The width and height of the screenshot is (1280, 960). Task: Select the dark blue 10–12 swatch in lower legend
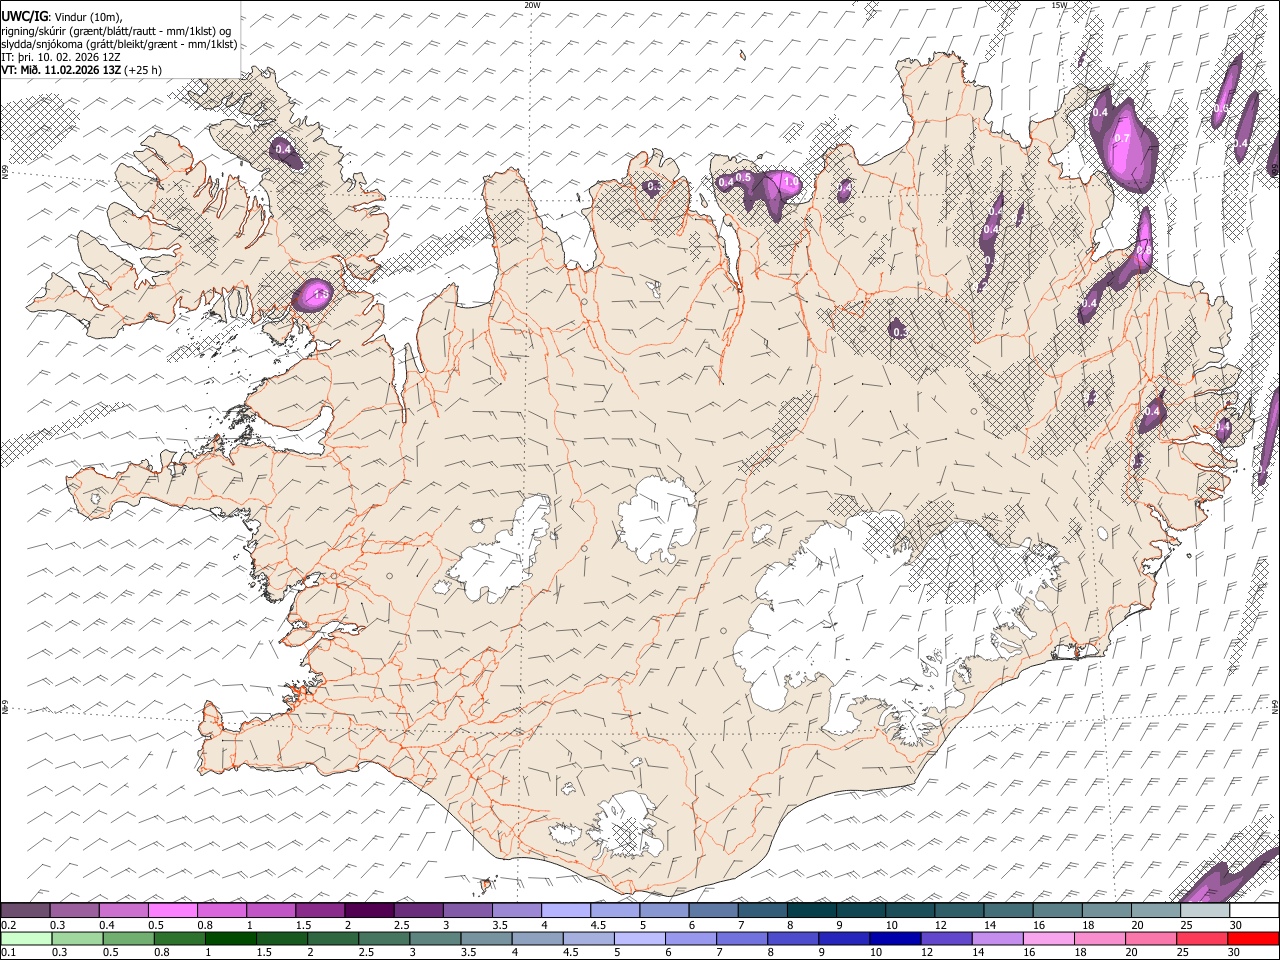(x=893, y=938)
